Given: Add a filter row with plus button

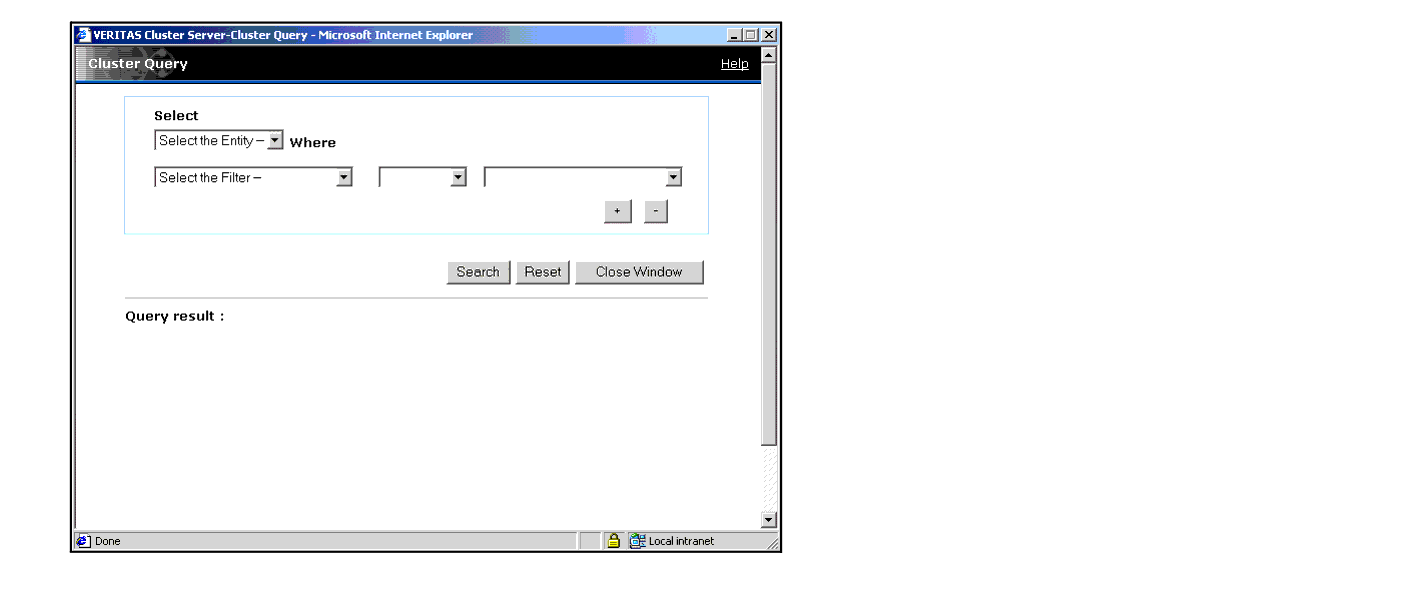Looking at the screenshot, I should (617, 212).
